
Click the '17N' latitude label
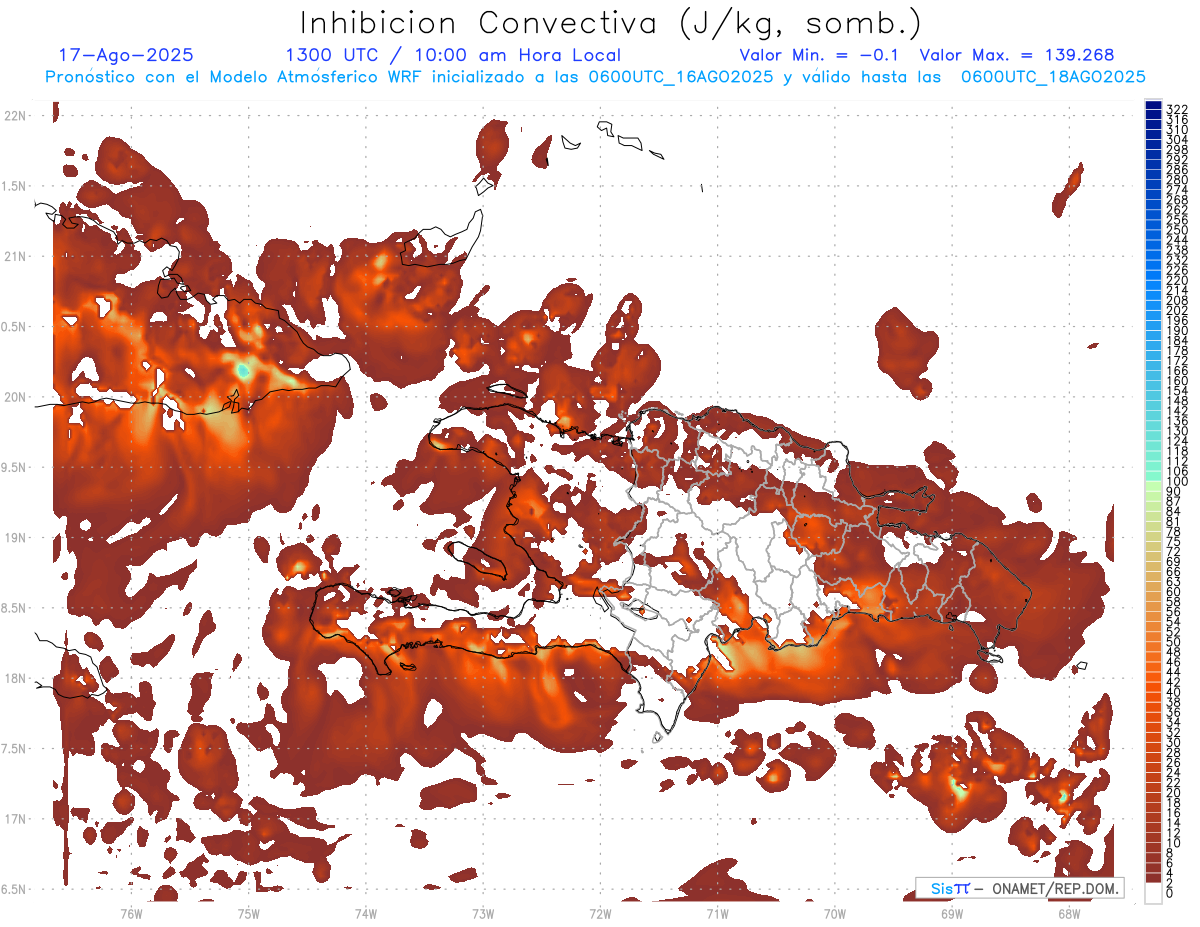[16, 819]
